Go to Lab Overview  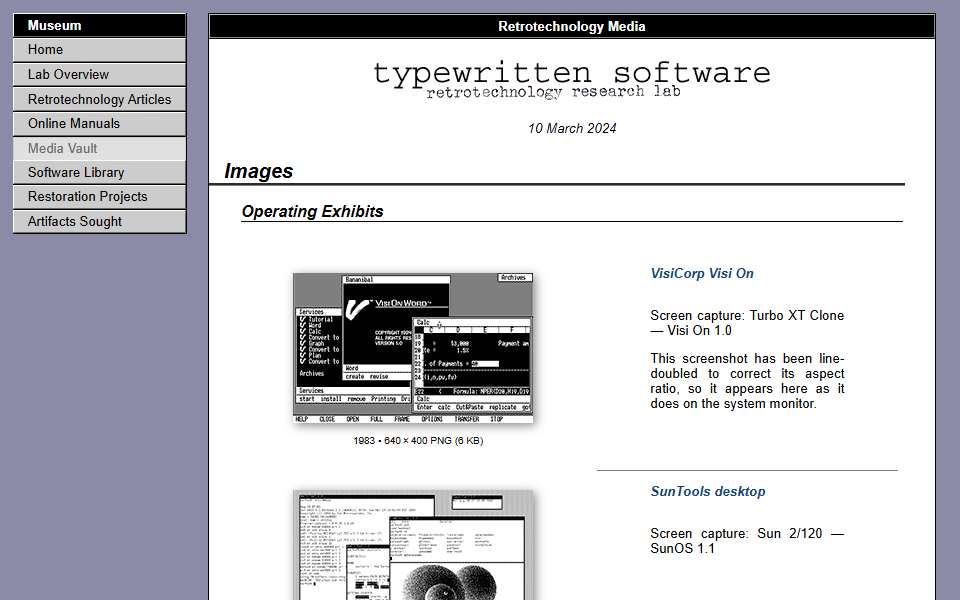point(99,75)
